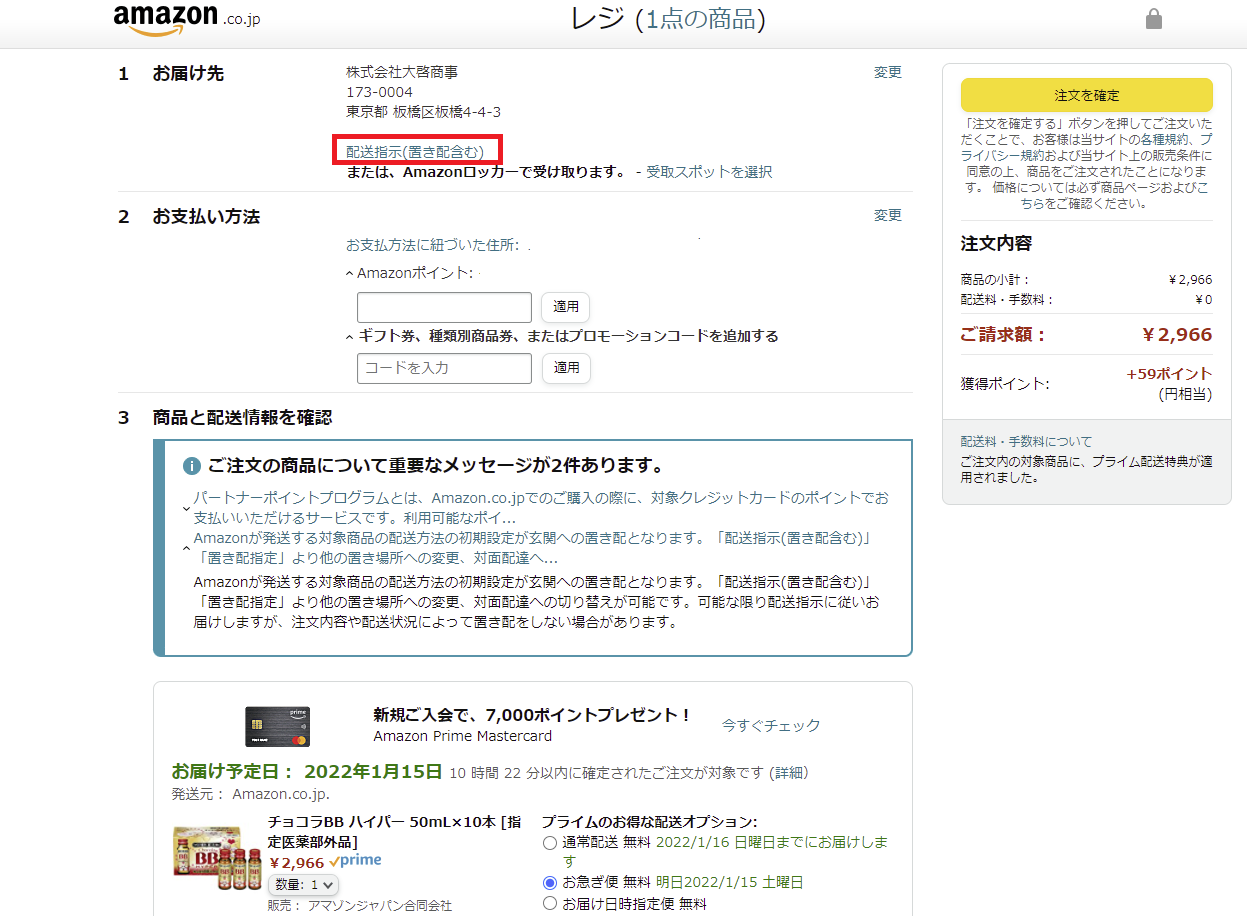Click the Amazon Prime Mastercard card image
The height and width of the screenshot is (916, 1247).
tap(277, 726)
